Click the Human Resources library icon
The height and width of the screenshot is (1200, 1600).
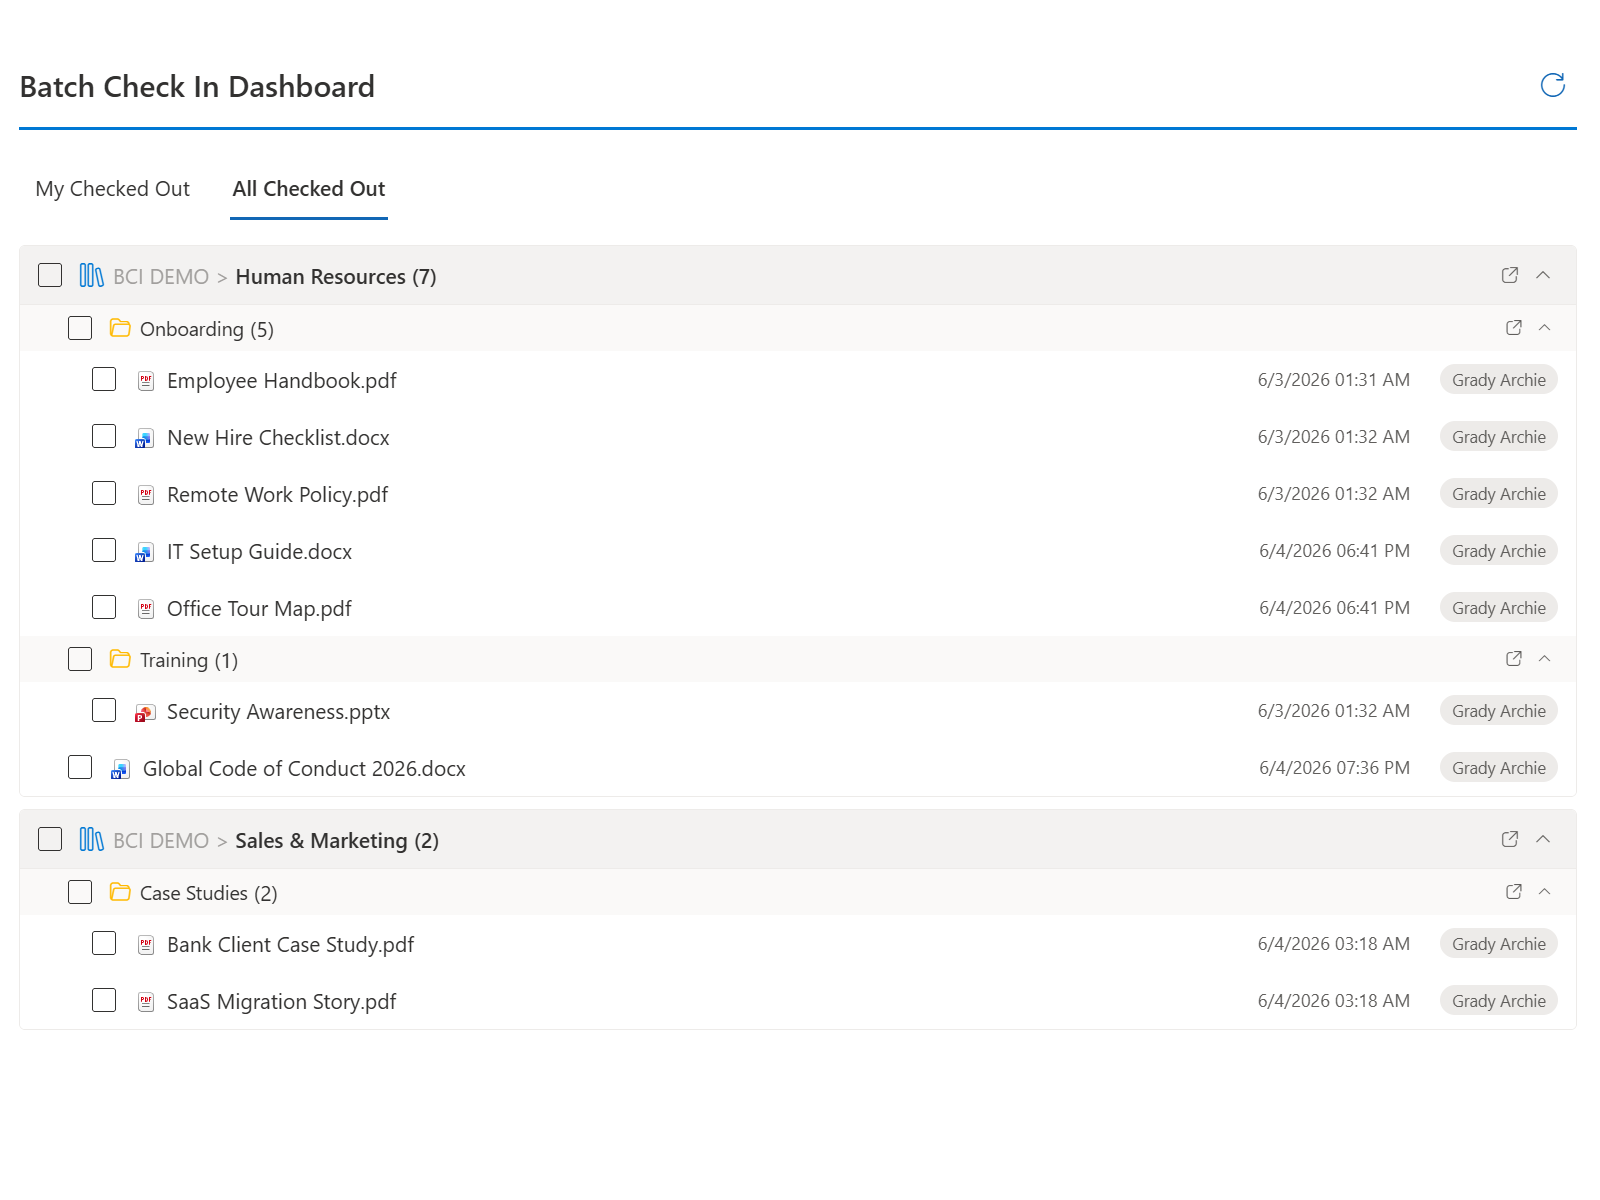(91, 275)
